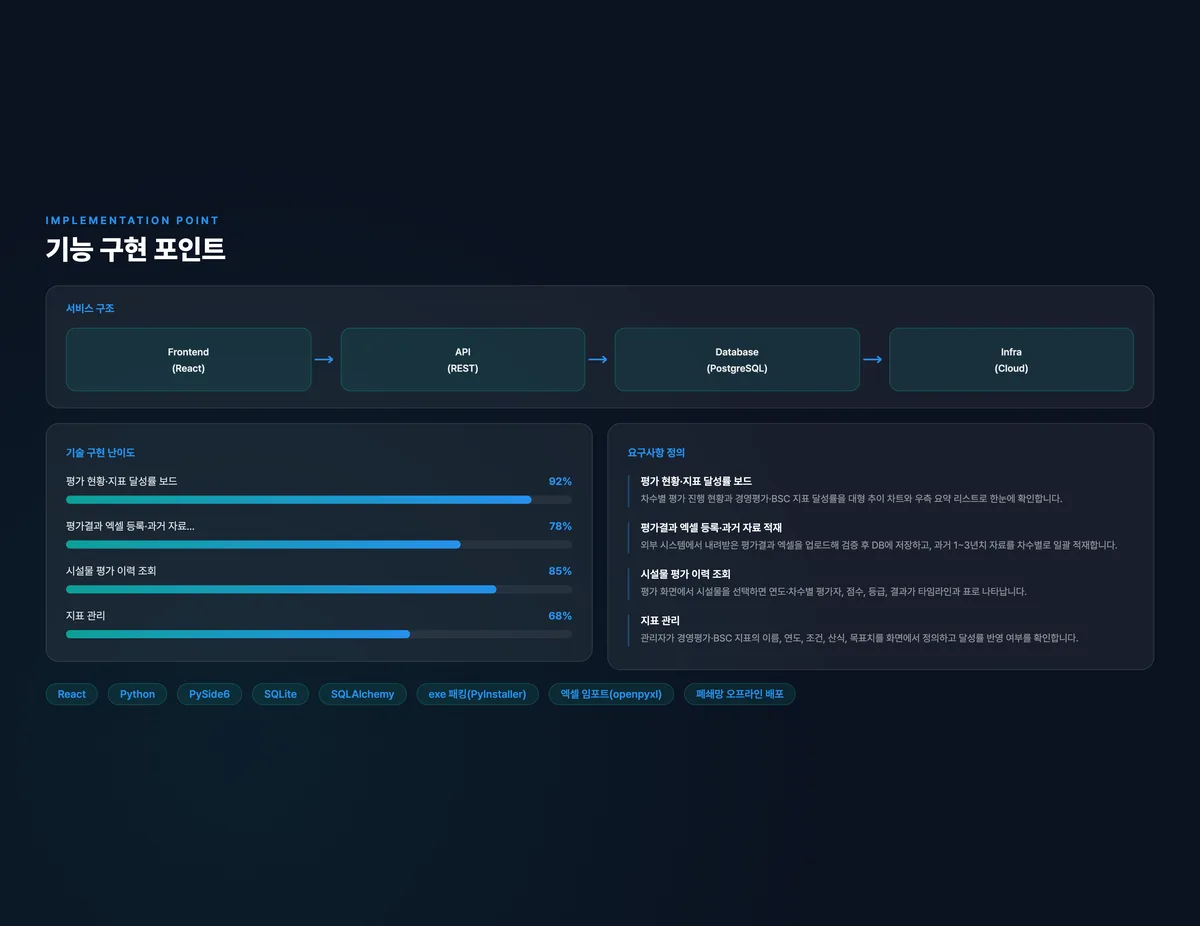Click the 92% percentage value
1200x926 pixels.
560,481
